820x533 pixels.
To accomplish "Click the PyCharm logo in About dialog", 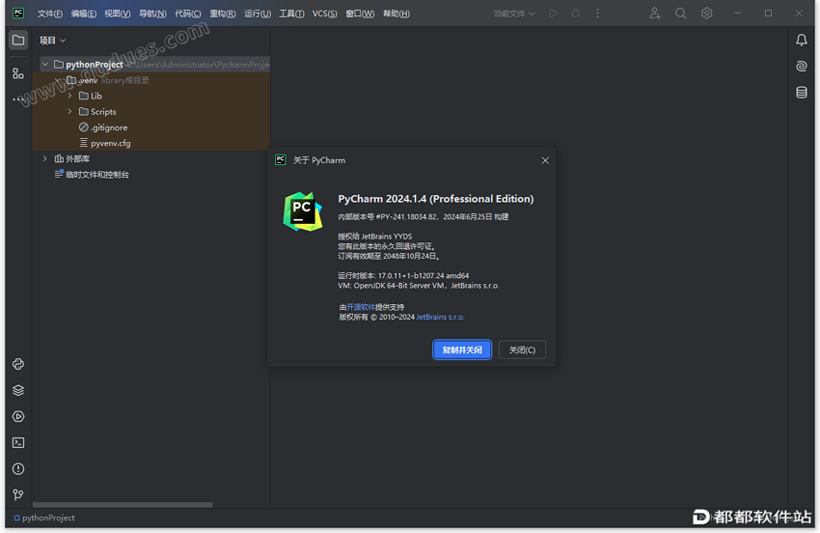I will (302, 211).
